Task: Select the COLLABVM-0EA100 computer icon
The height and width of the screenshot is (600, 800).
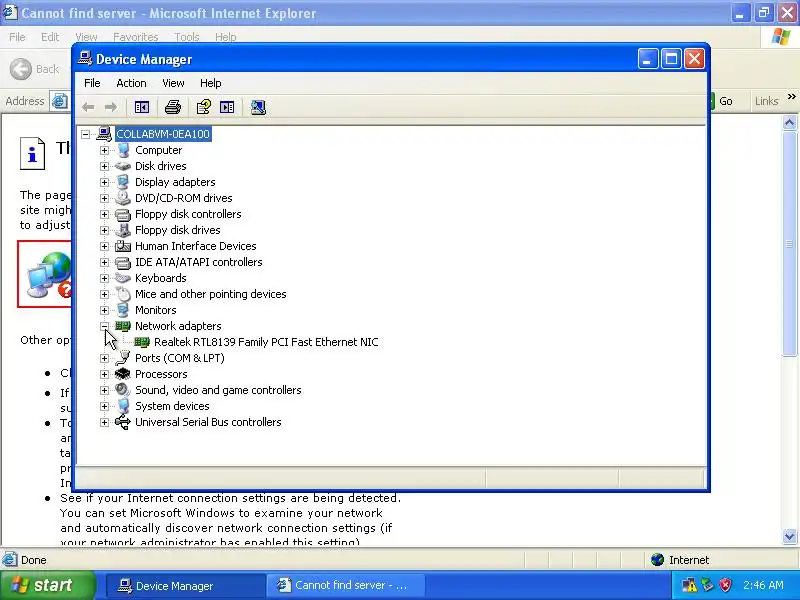Action: click(x=104, y=134)
